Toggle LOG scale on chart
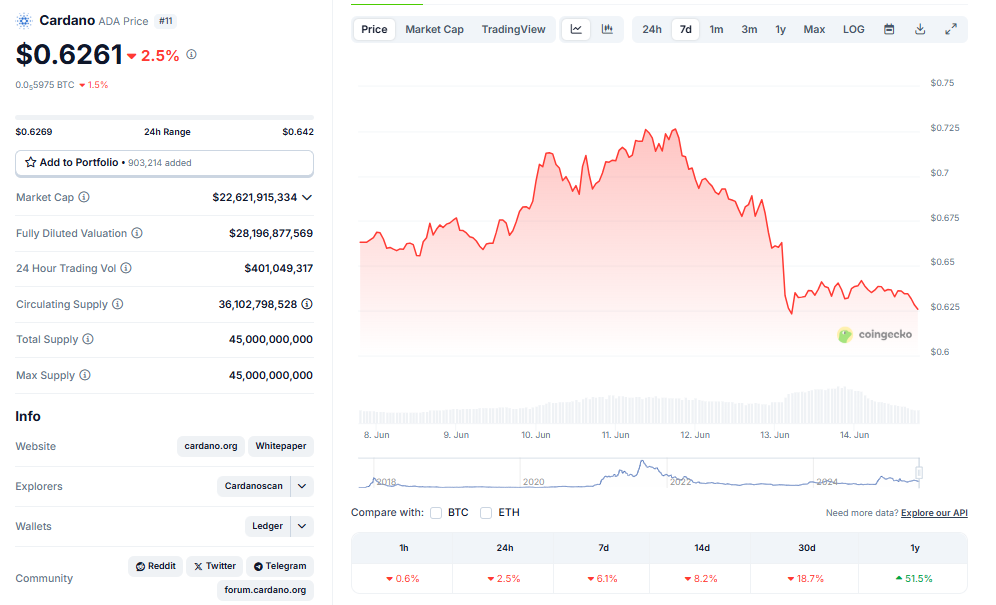Viewport: 996px width, 605px height. [x=853, y=29]
